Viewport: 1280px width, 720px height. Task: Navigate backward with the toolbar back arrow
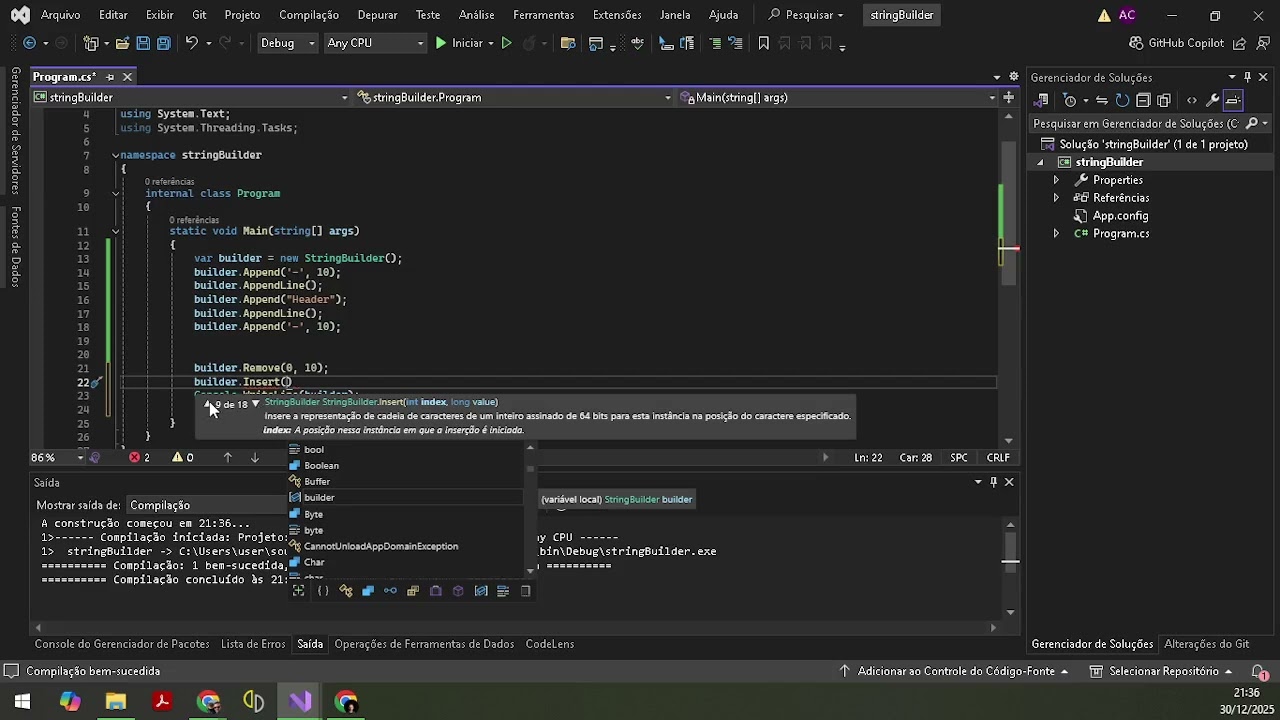click(29, 43)
